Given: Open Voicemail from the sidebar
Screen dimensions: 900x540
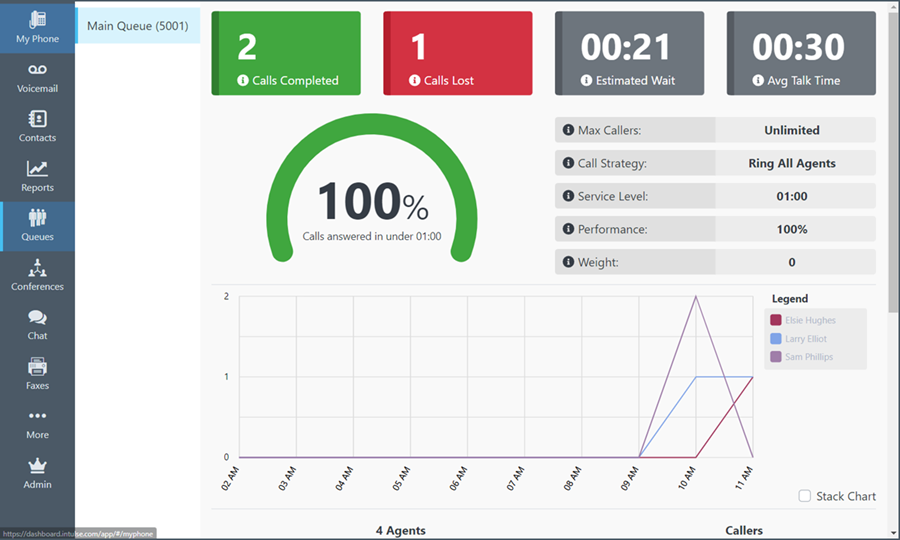Looking at the screenshot, I should click(x=37, y=70).
